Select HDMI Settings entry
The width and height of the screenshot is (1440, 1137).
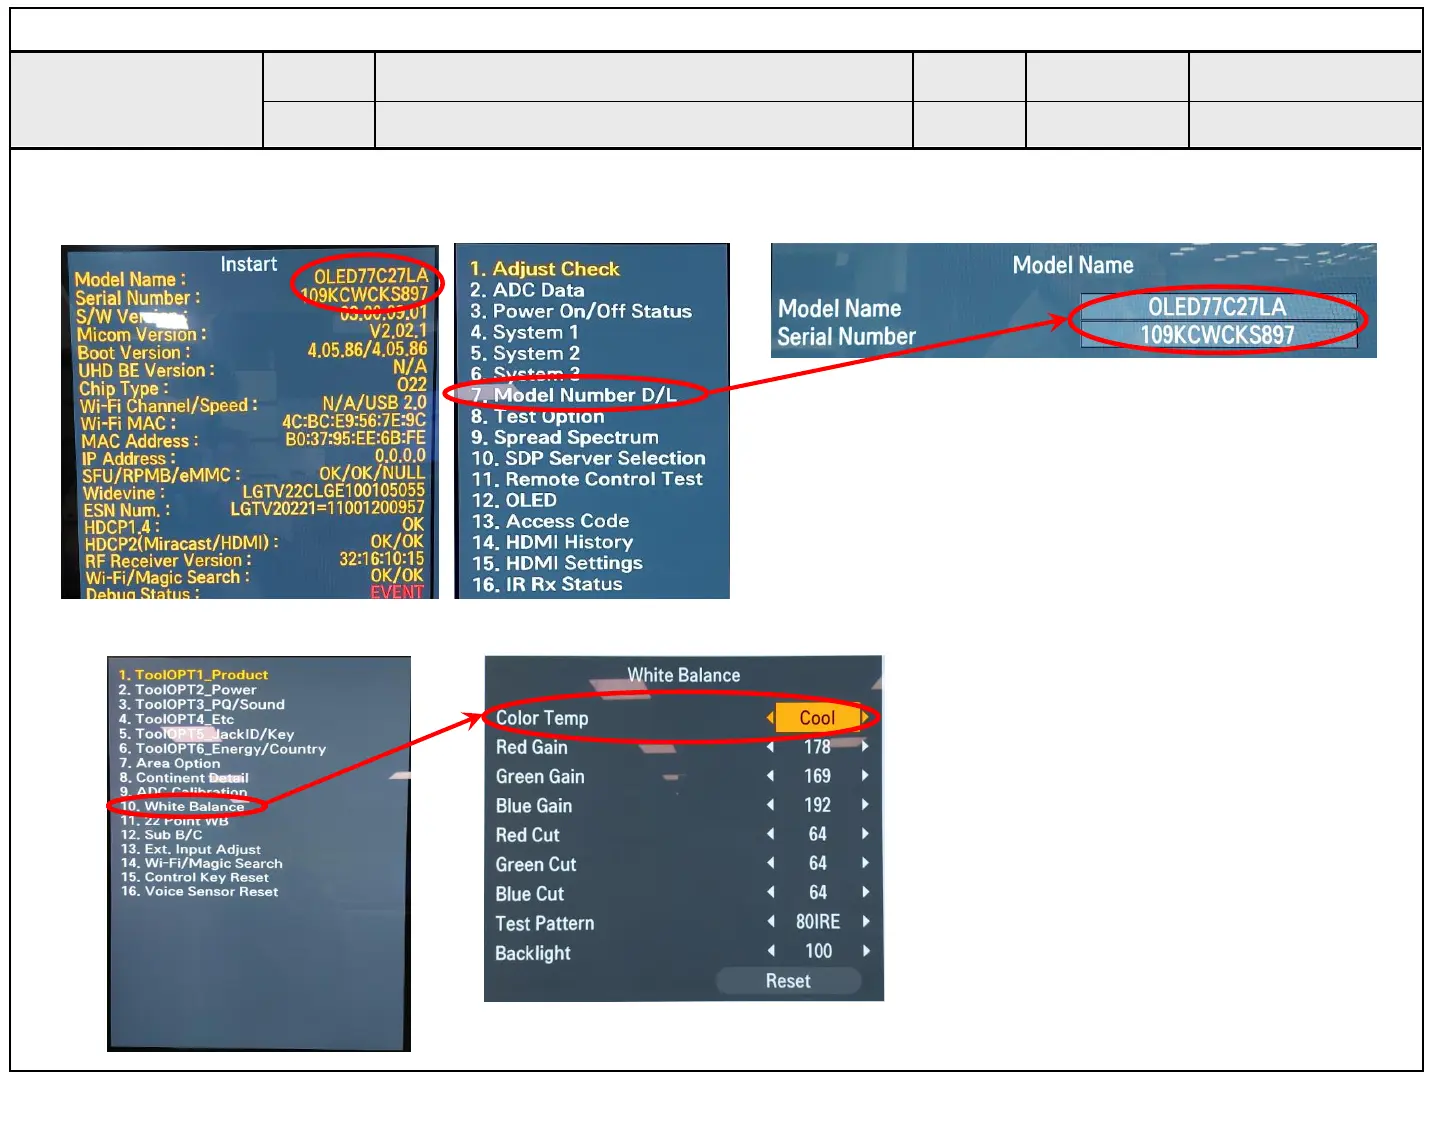[557, 563]
